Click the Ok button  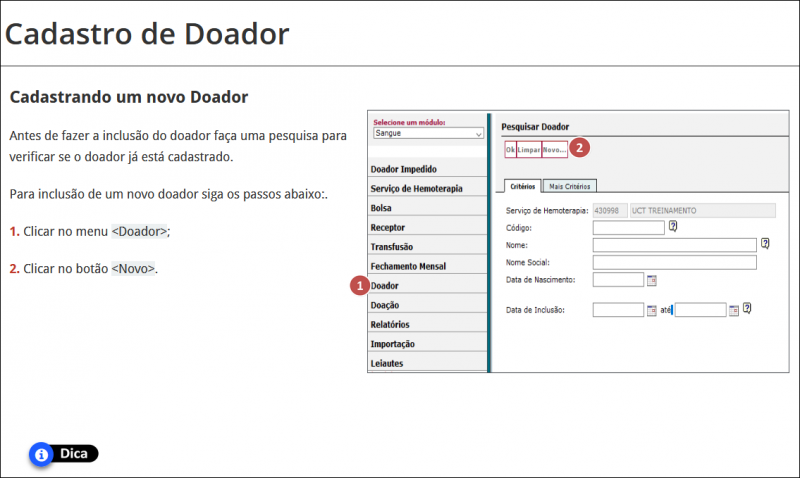point(510,149)
